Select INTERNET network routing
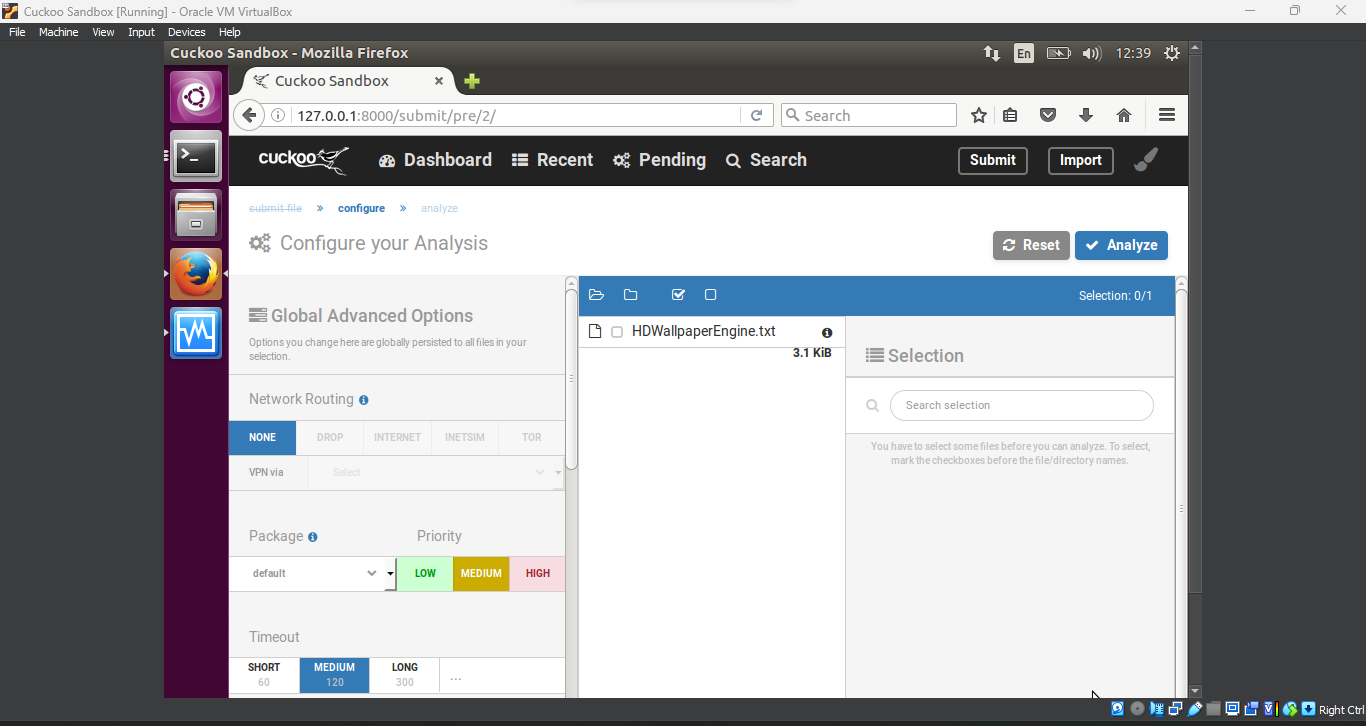 click(x=397, y=437)
